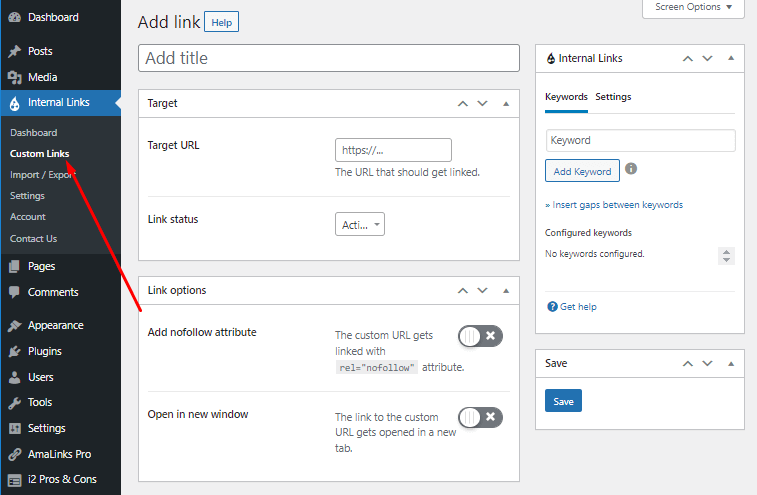This screenshot has height=495, width=757.
Task: Move the Internal Links panel up
Action: [x=688, y=58]
